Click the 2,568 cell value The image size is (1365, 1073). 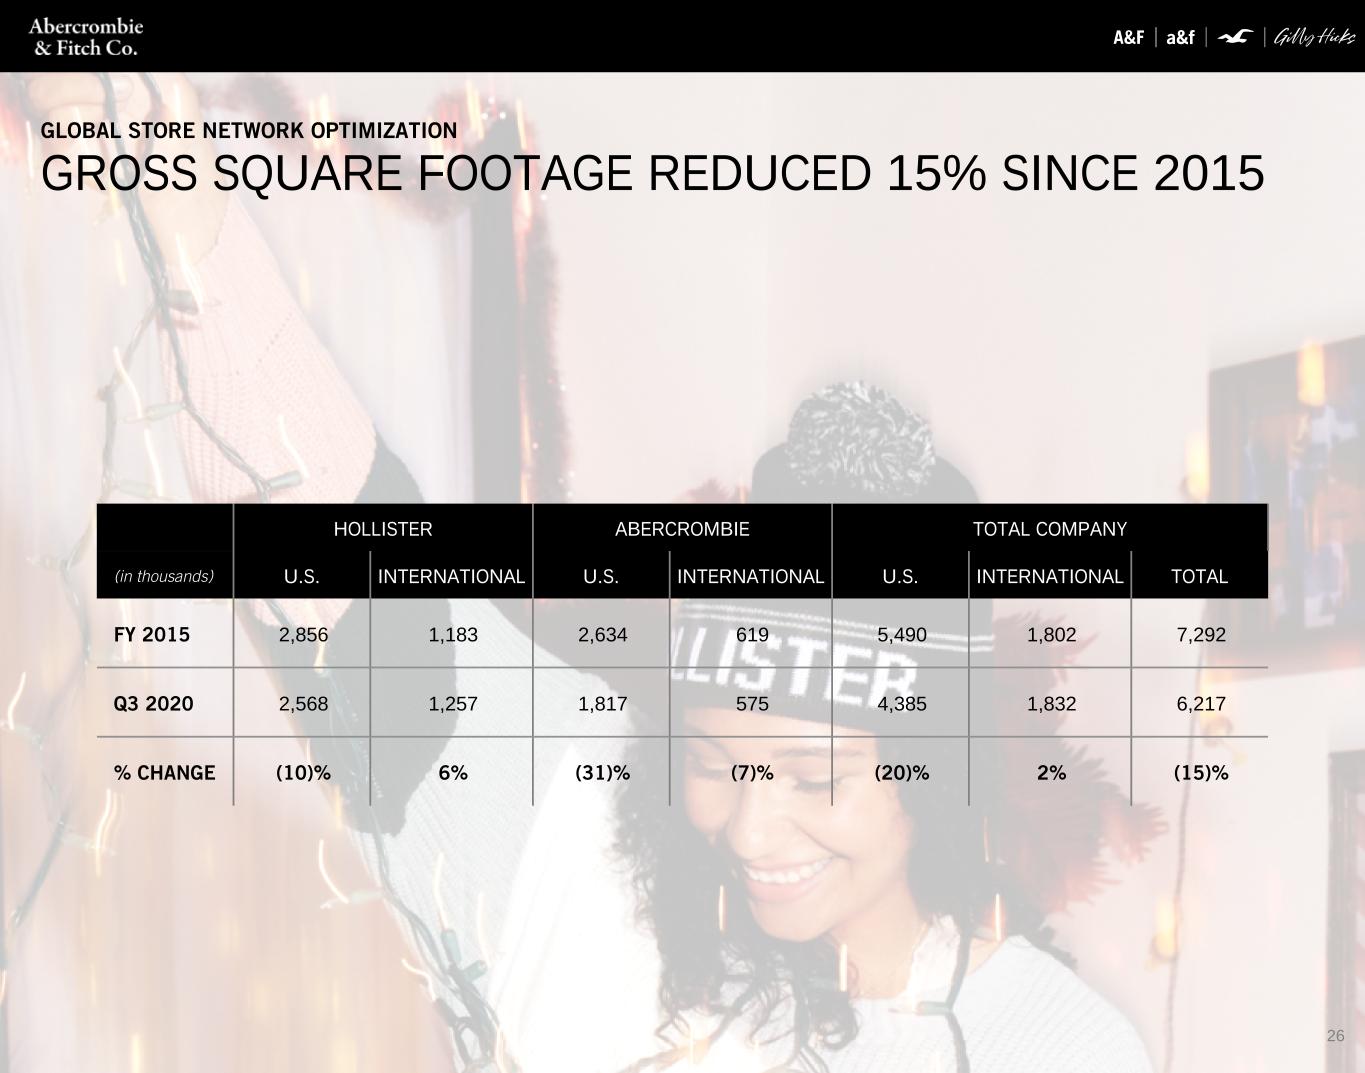[x=303, y=704]
